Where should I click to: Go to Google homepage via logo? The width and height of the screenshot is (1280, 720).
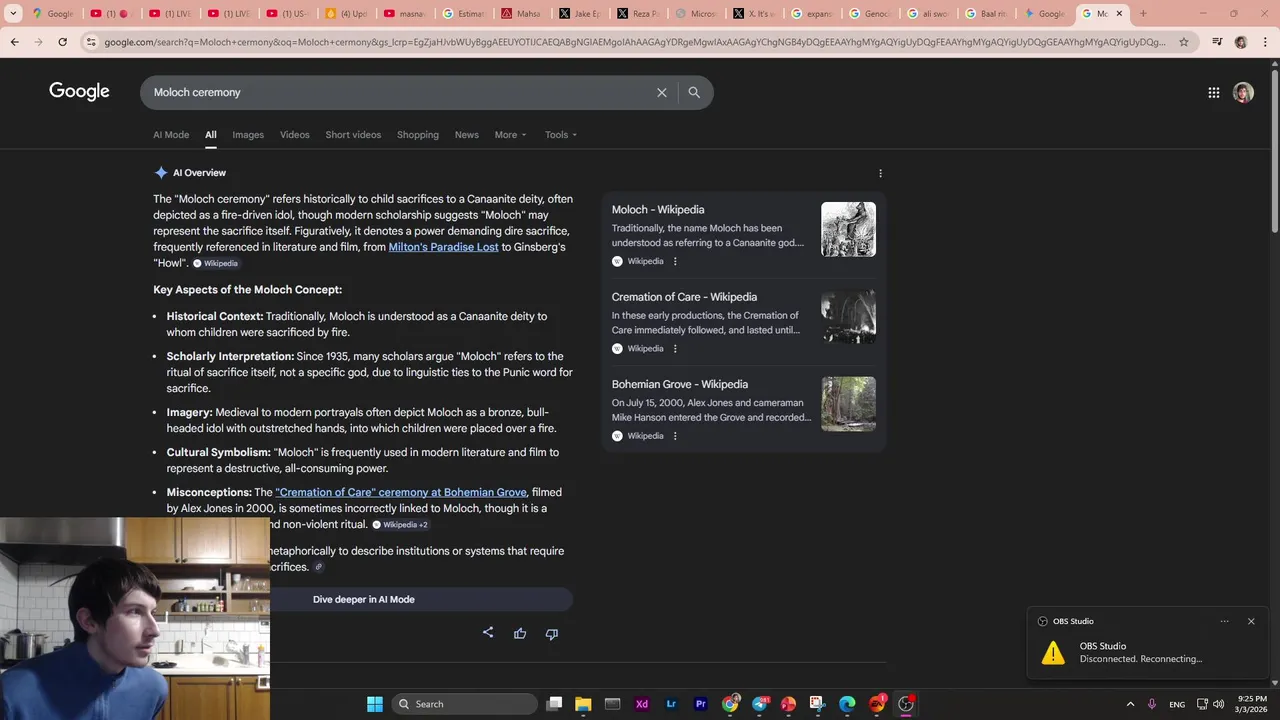point(79,92)
